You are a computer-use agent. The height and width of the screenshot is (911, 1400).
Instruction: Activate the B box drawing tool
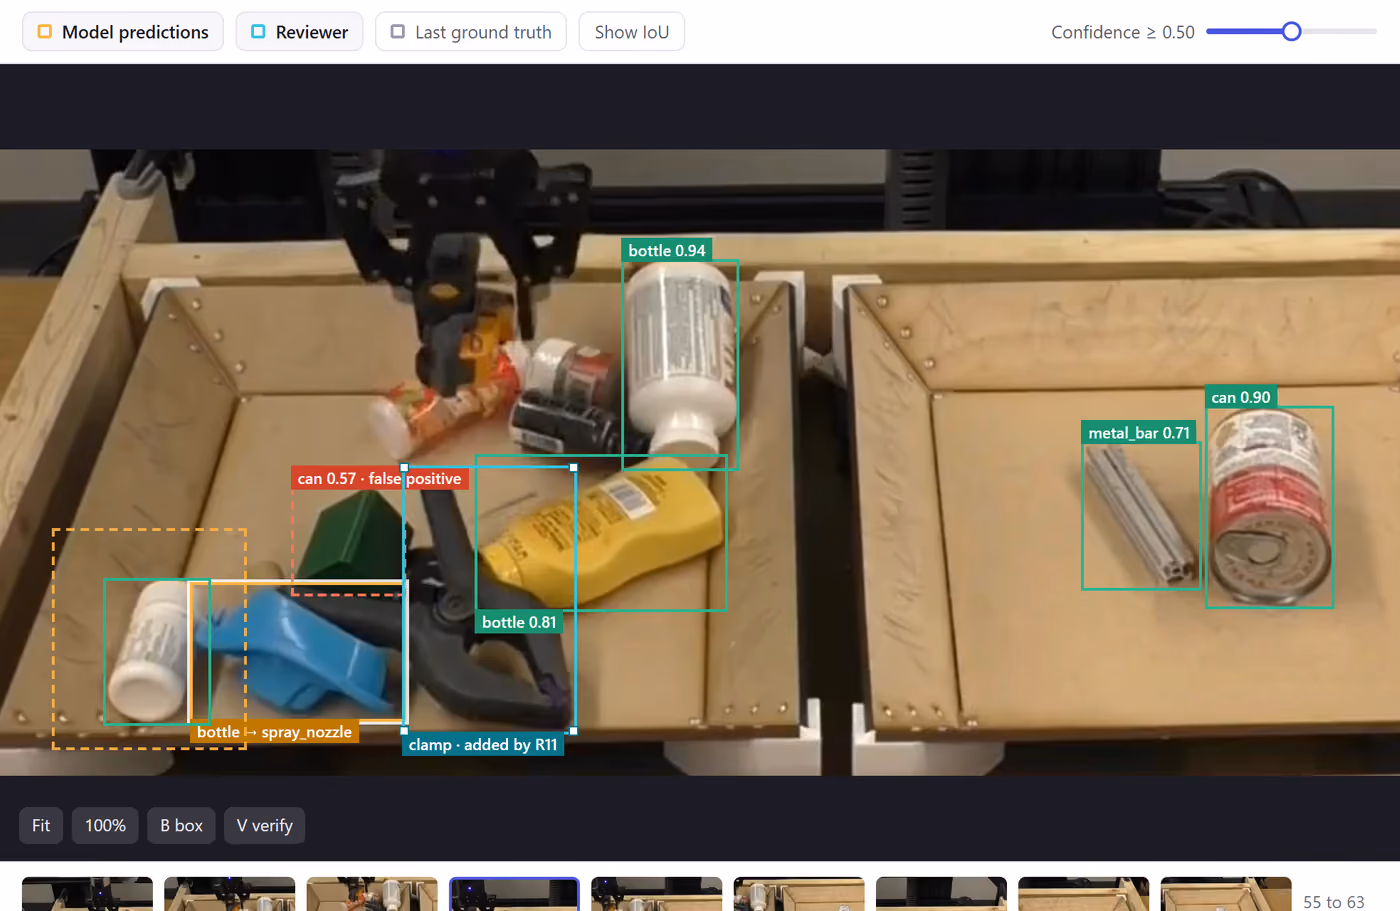pos(181,826)
